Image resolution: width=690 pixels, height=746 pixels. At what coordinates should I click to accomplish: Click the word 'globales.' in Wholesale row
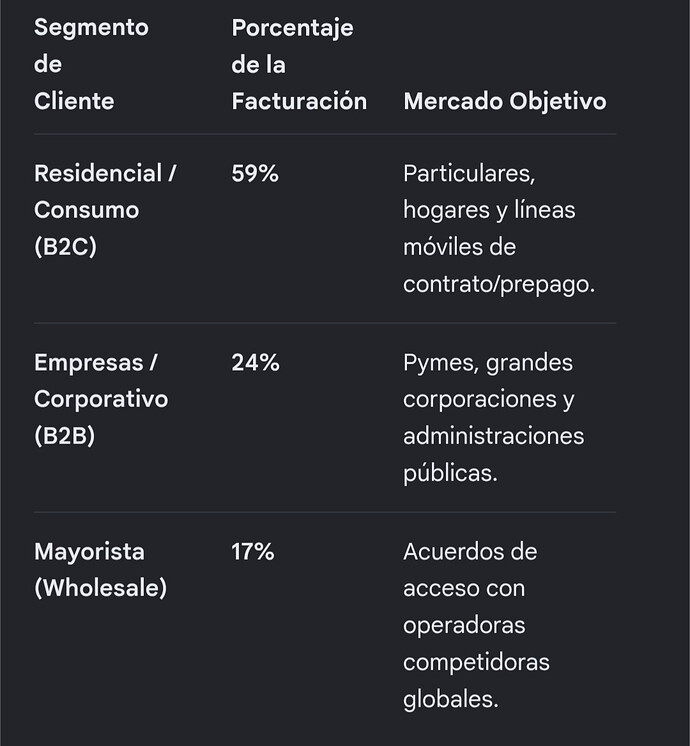451,699
